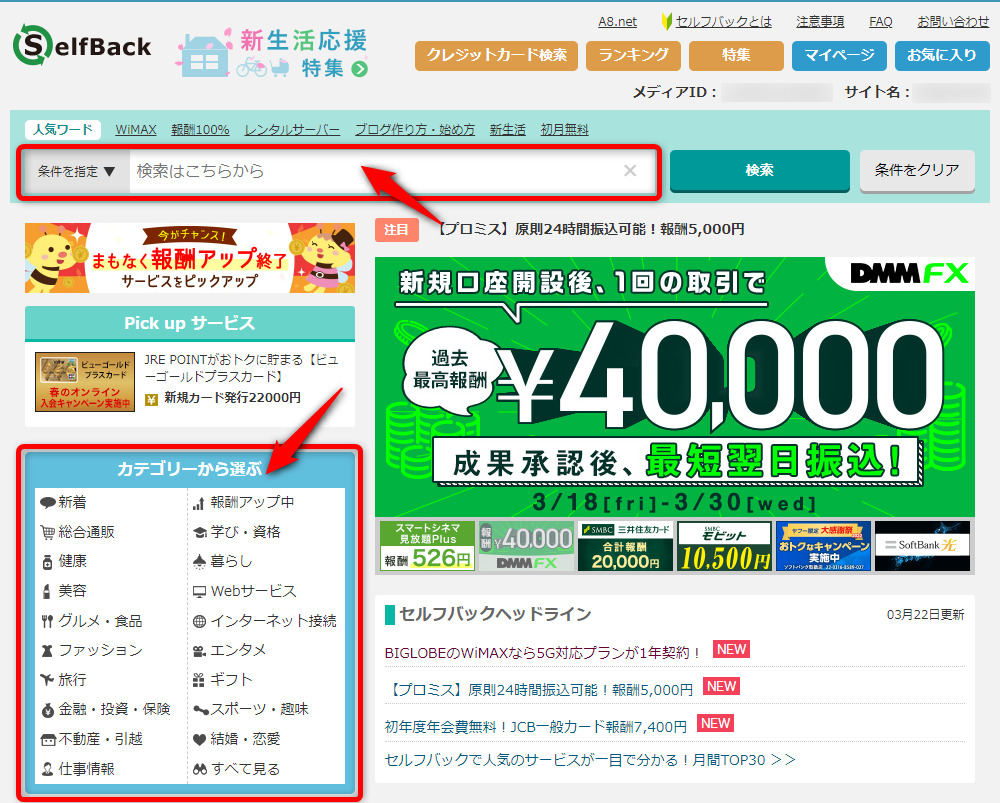Select the 報酬100% popular keyword
This screenshot has width=1000, height=803.
click(200, 129)
